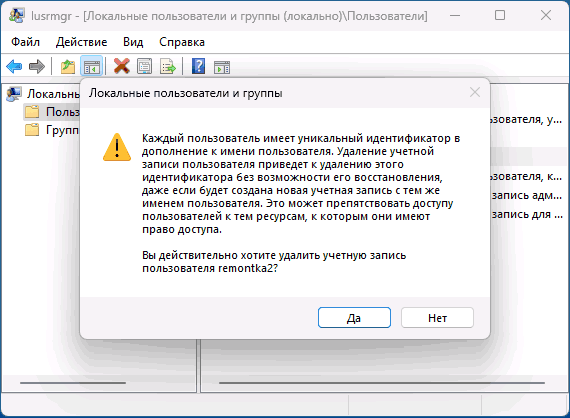Select the Группы folder in the tree

[52, 130]
